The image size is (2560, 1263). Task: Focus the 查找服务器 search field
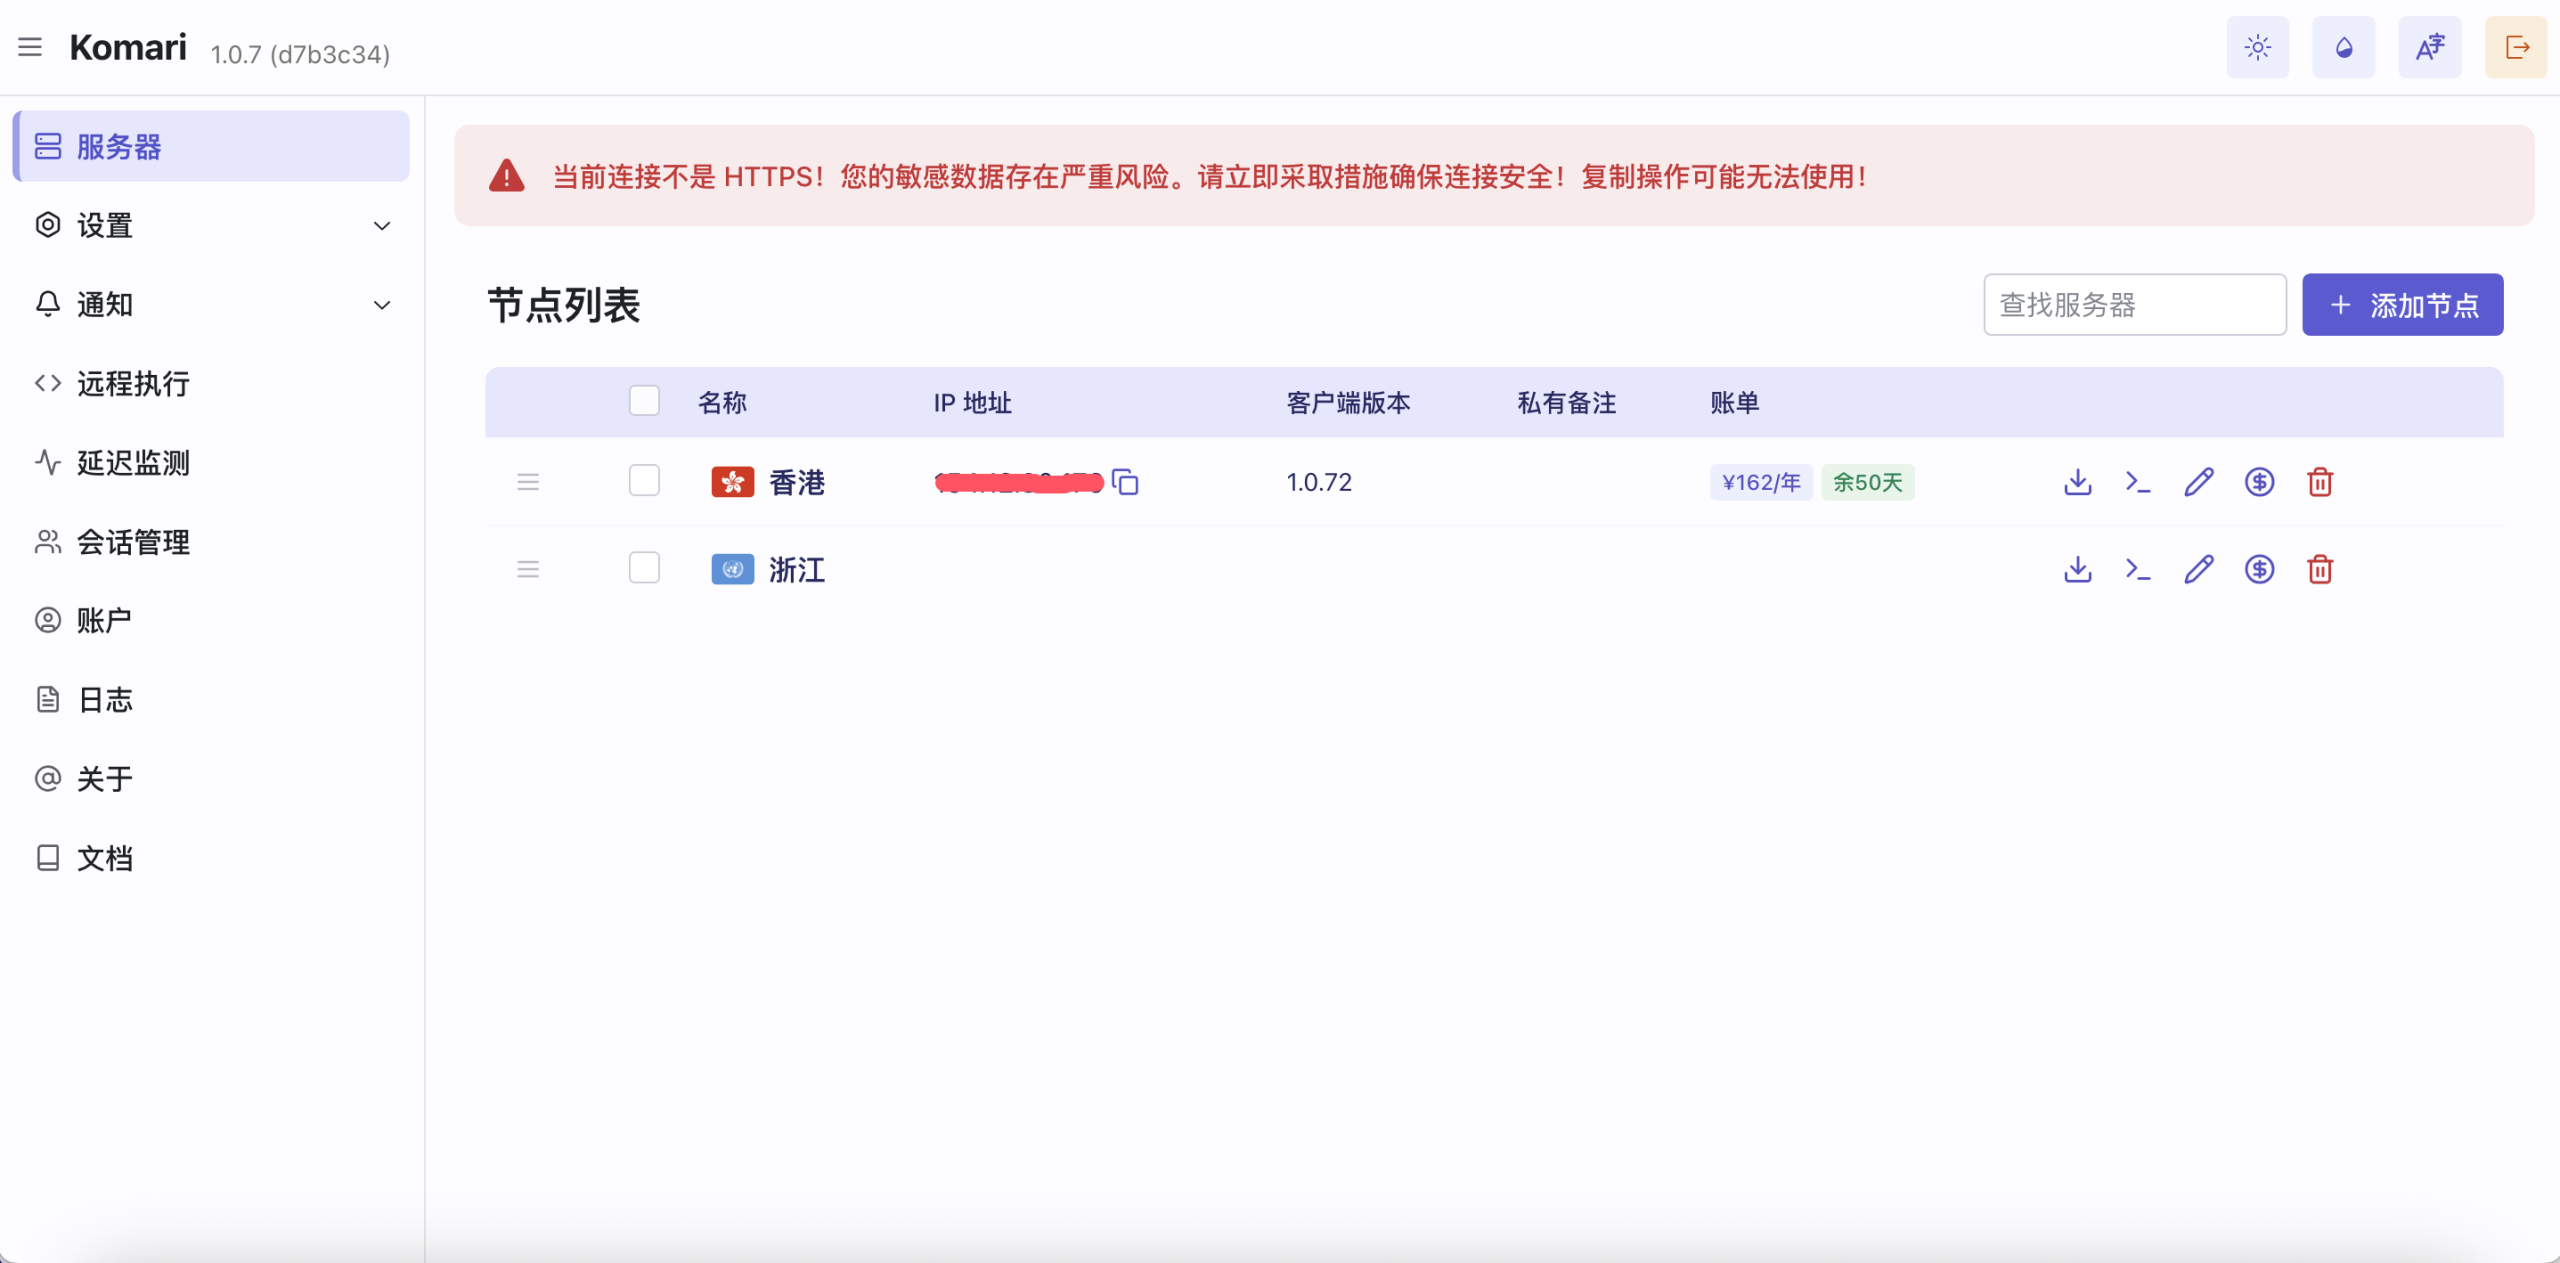2134,305
